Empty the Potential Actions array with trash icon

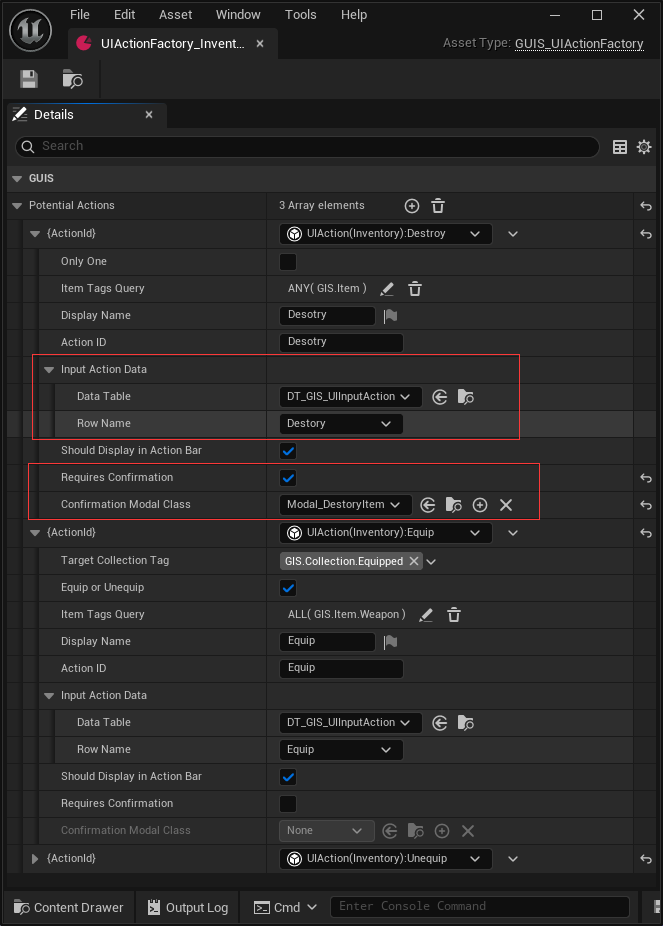point(437,206)
